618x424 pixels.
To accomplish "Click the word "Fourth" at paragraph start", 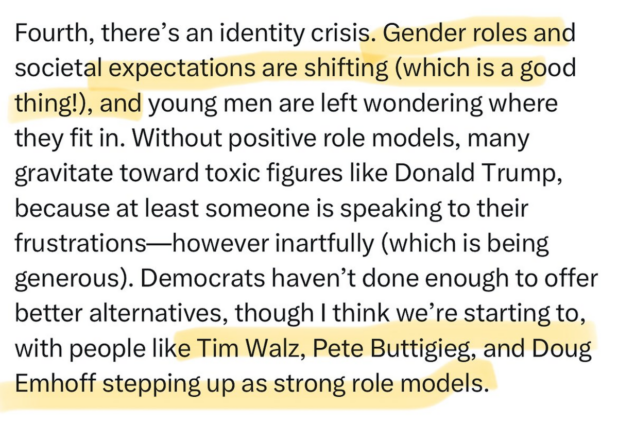I will (x=51, y=33).
